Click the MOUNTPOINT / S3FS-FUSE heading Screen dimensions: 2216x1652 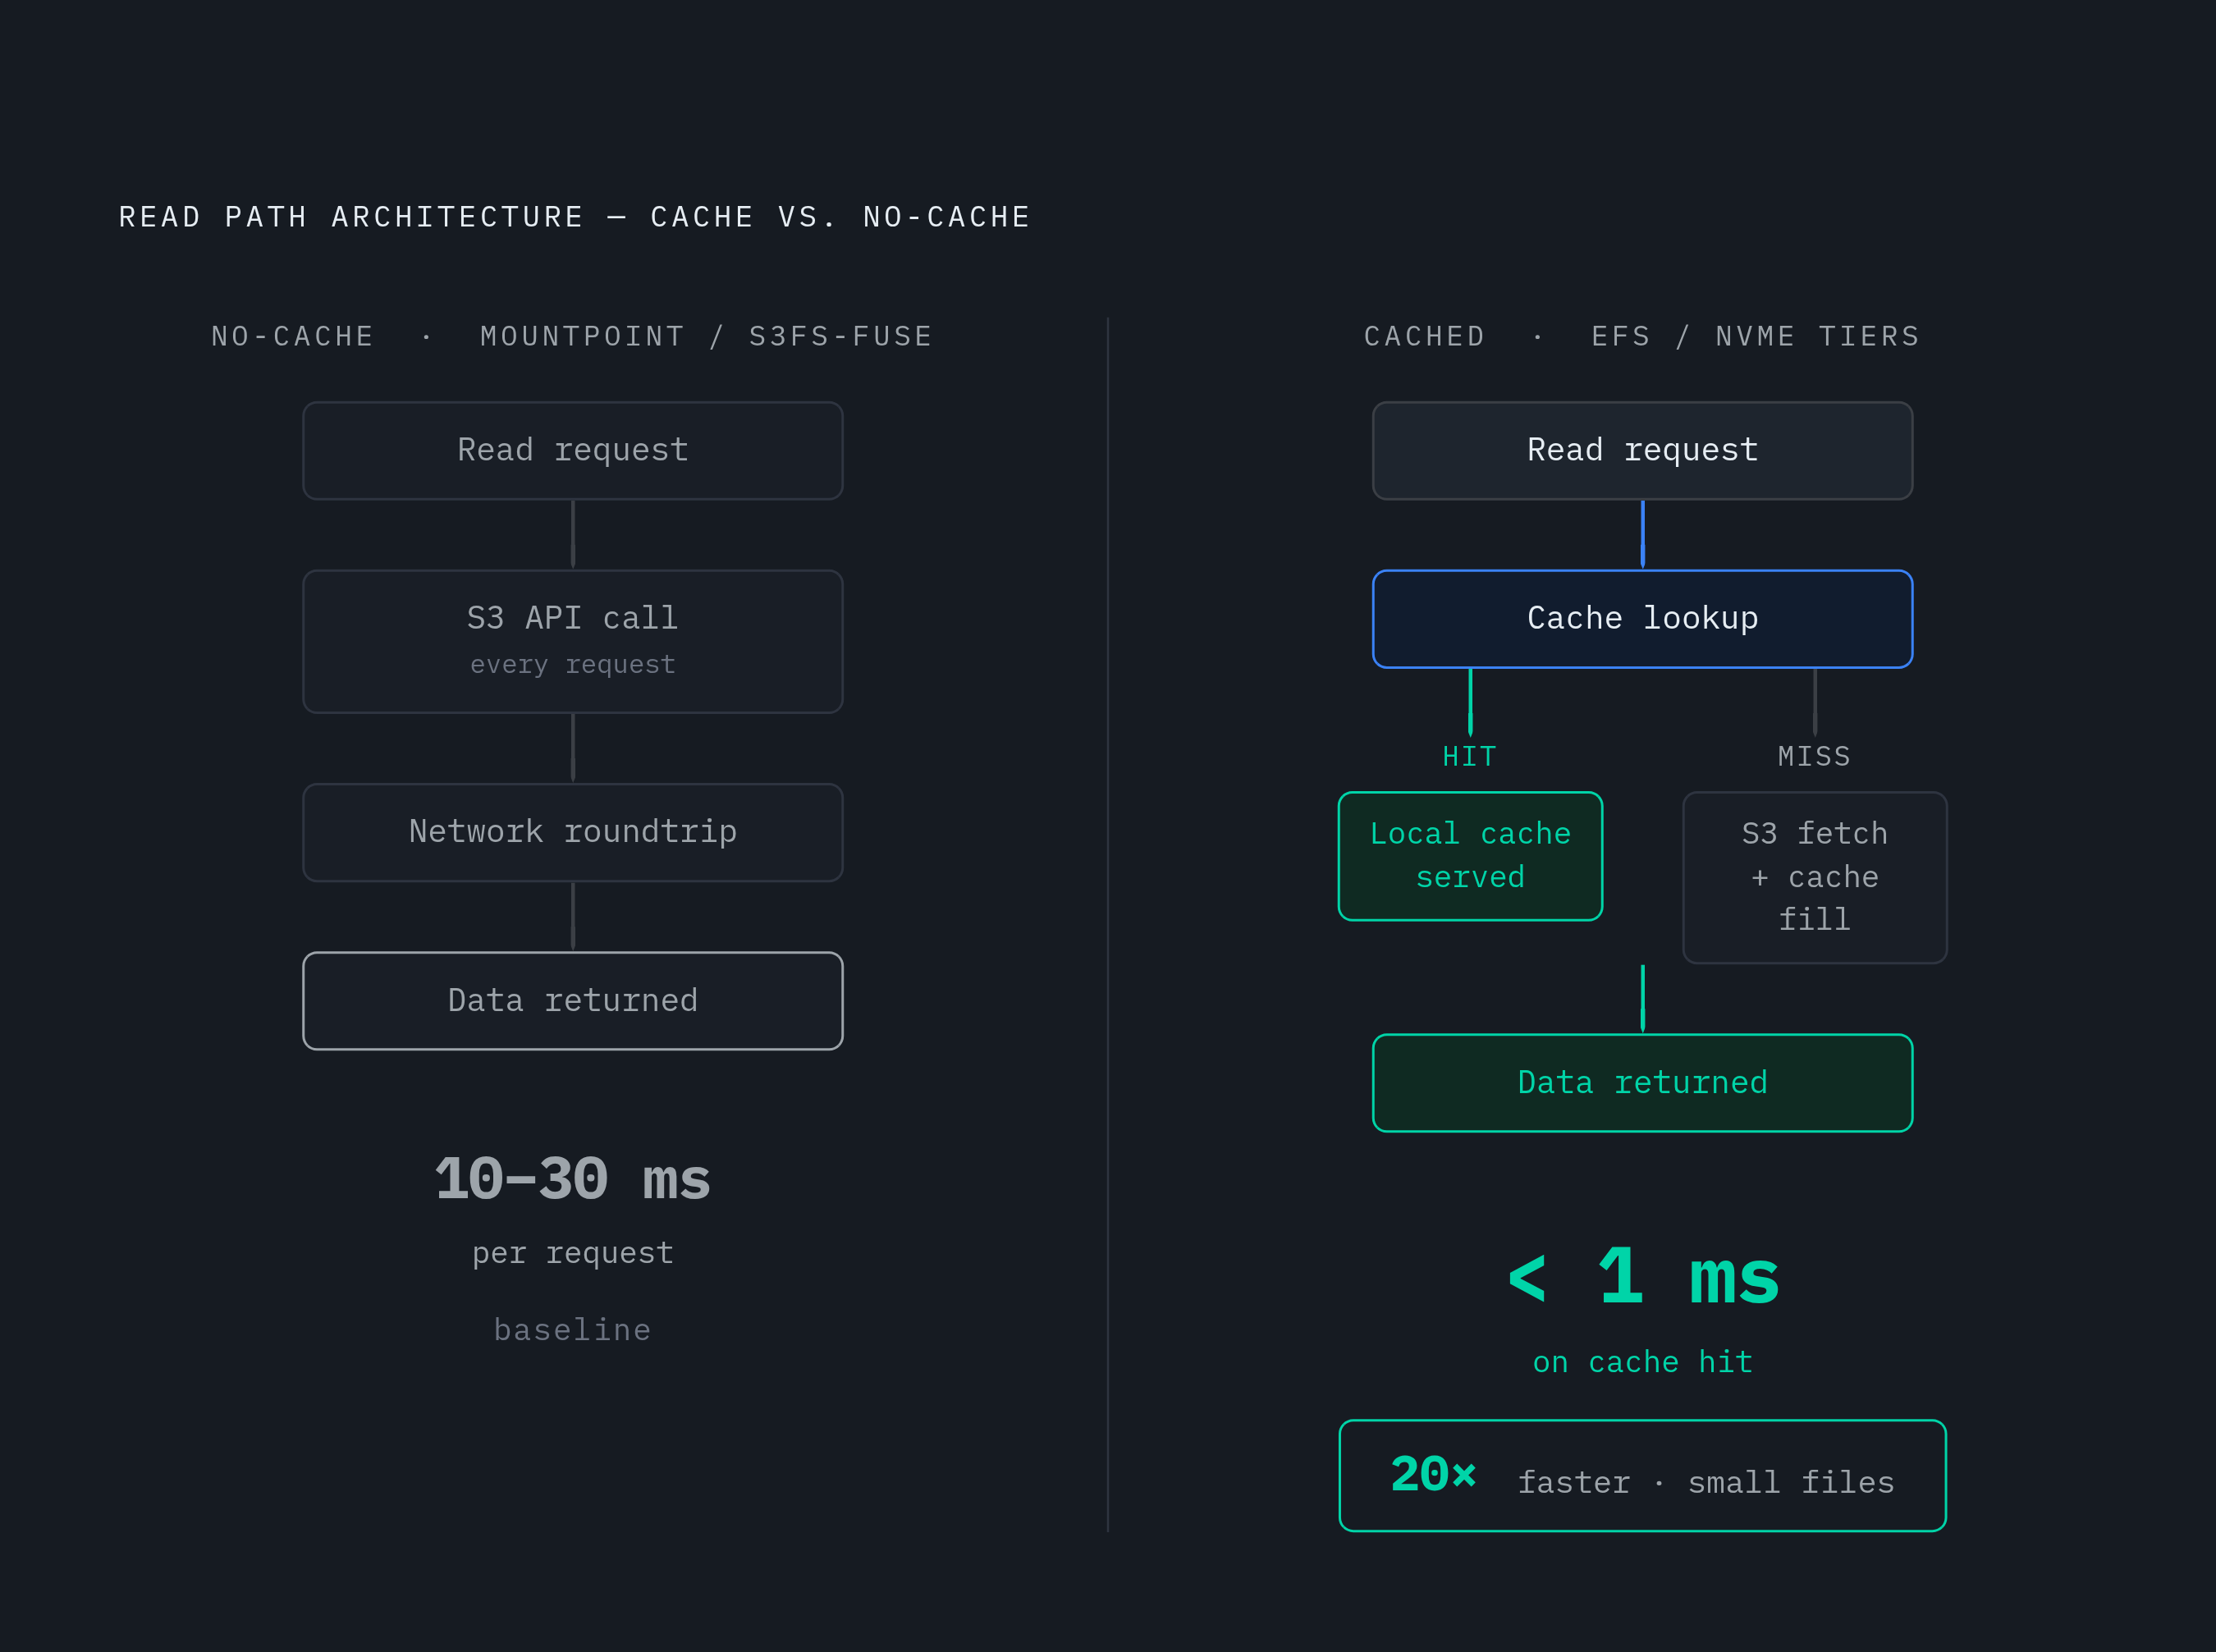tap(706, 336)
